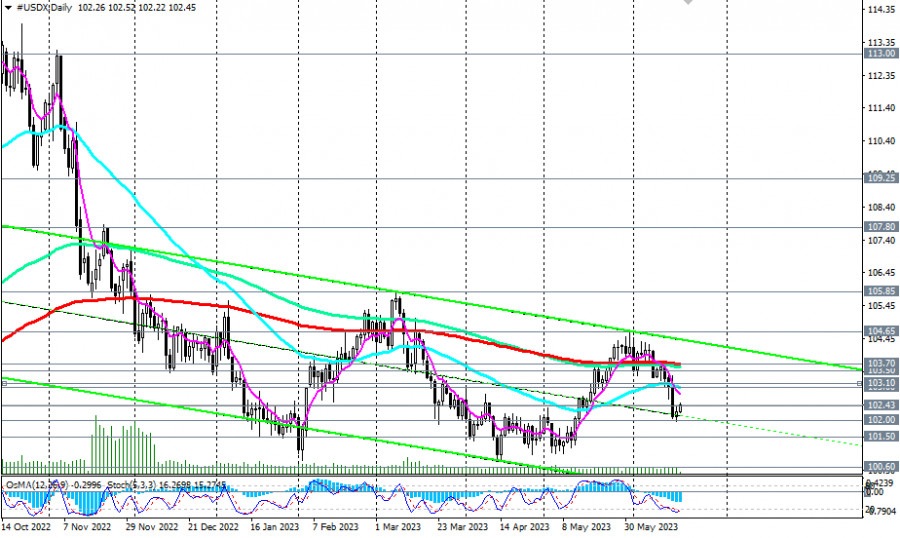Click the 104.65 resistance level tag
The width and height of the screenshot is (900, 538).
[x=881, y=331]
